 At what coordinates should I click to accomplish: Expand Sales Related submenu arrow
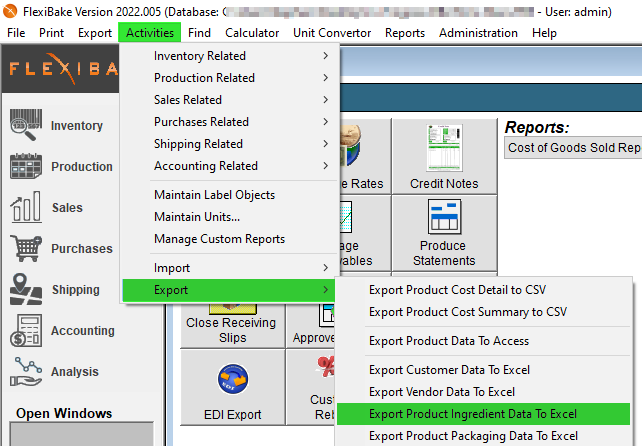[326, 100]
